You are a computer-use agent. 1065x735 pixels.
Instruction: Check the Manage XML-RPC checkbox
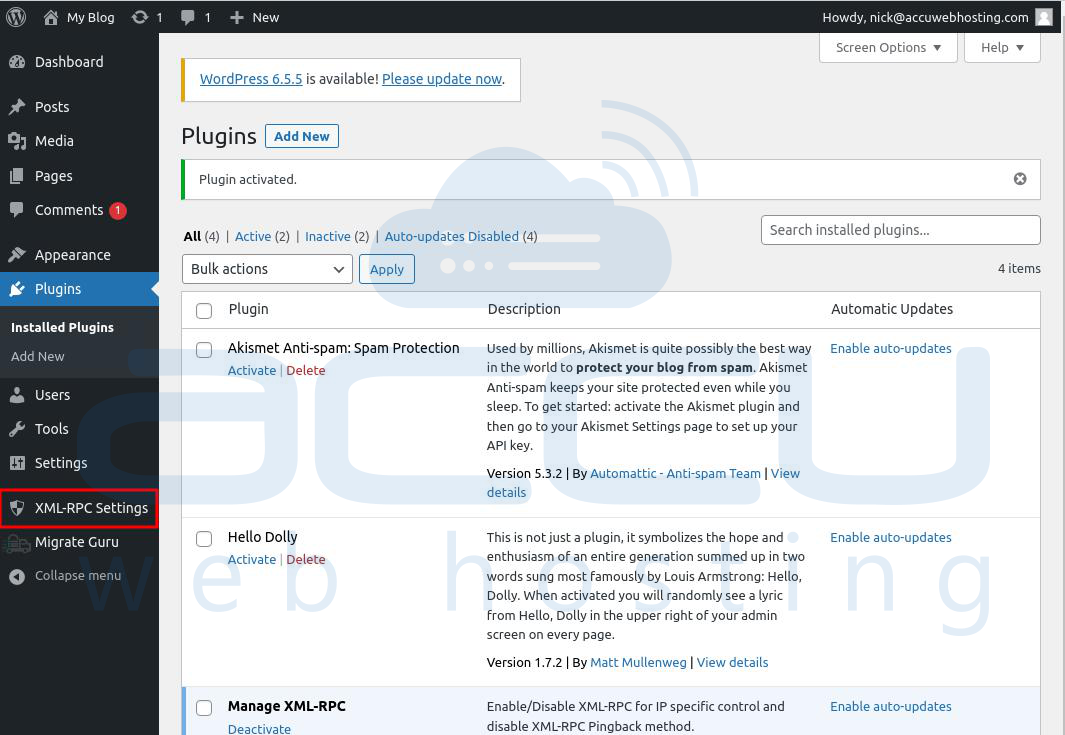[204, 708]
